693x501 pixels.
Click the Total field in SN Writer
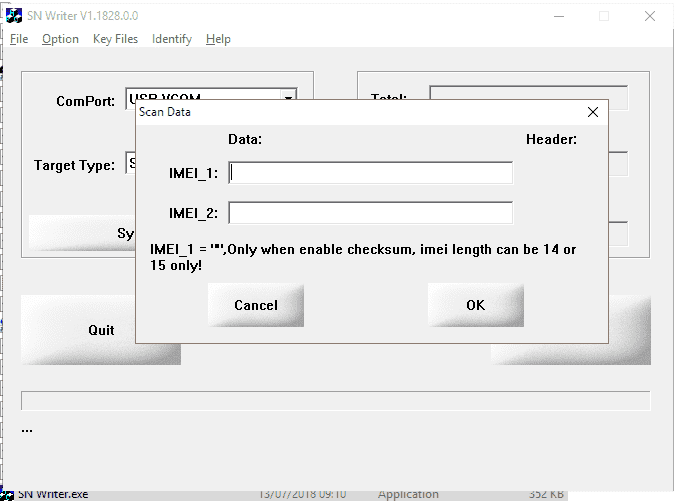click(x=529, y=93)
